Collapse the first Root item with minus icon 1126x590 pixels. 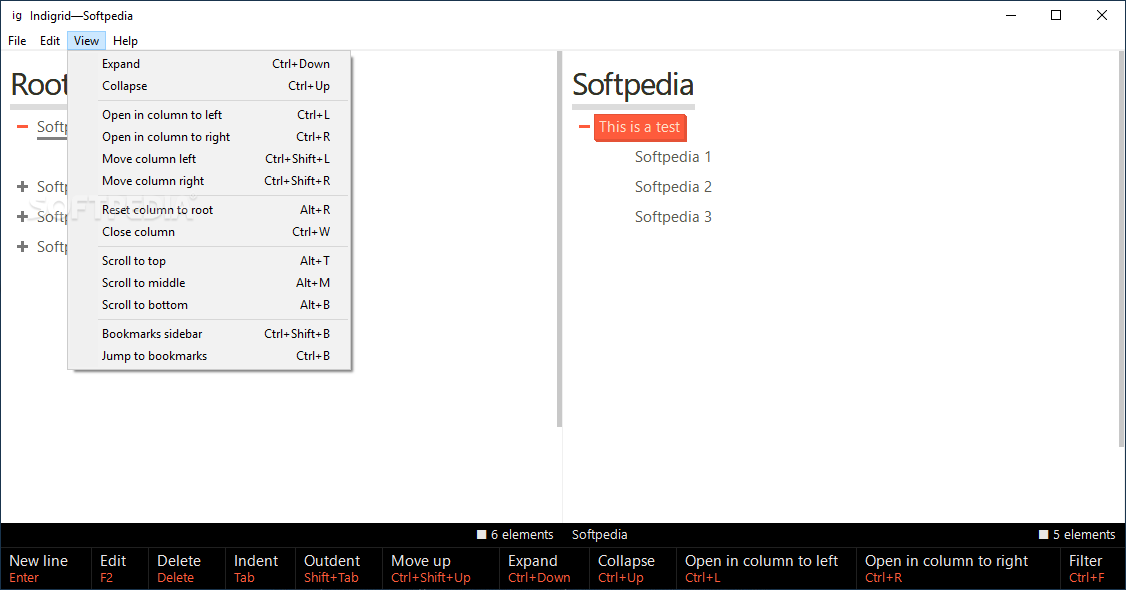(22, 127)
